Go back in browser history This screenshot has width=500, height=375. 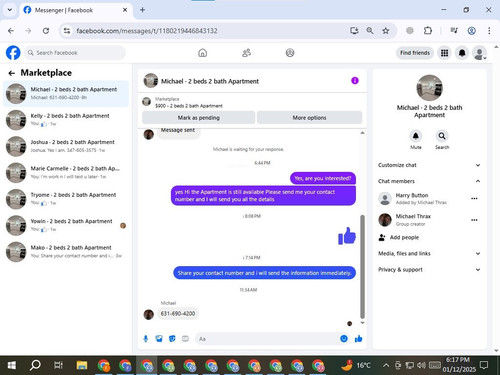point(11,31)
